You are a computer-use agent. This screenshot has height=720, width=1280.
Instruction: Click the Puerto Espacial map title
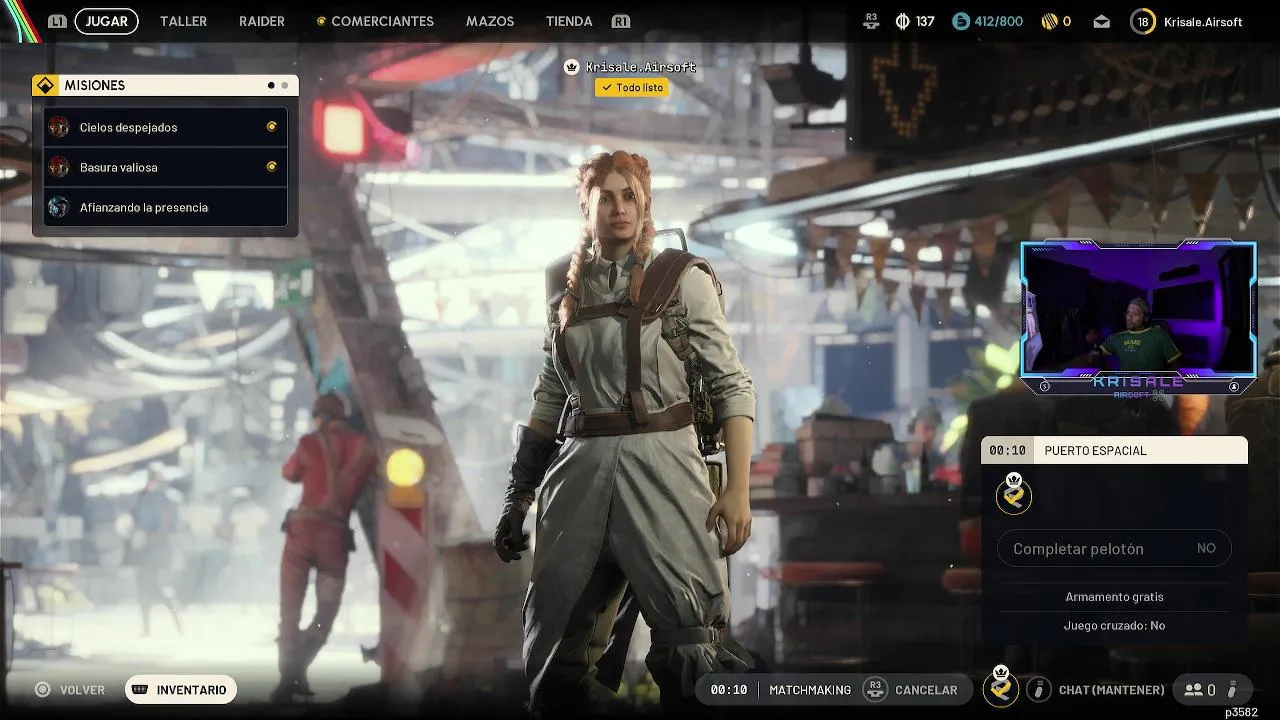click(x=1095, y=450)
